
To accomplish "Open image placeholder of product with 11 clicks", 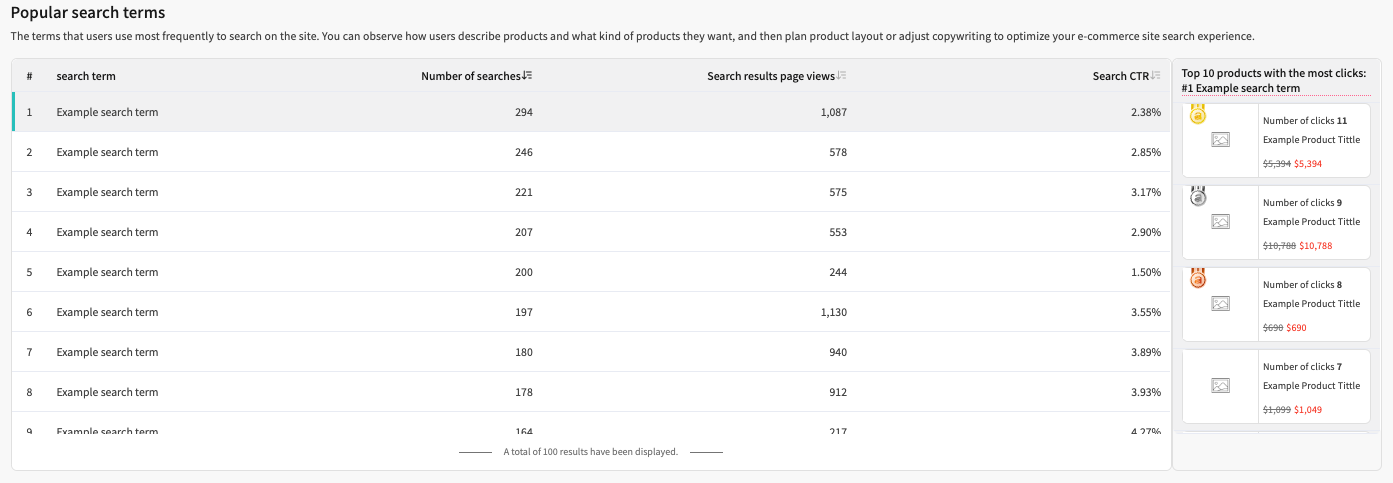I will 1220,140.
